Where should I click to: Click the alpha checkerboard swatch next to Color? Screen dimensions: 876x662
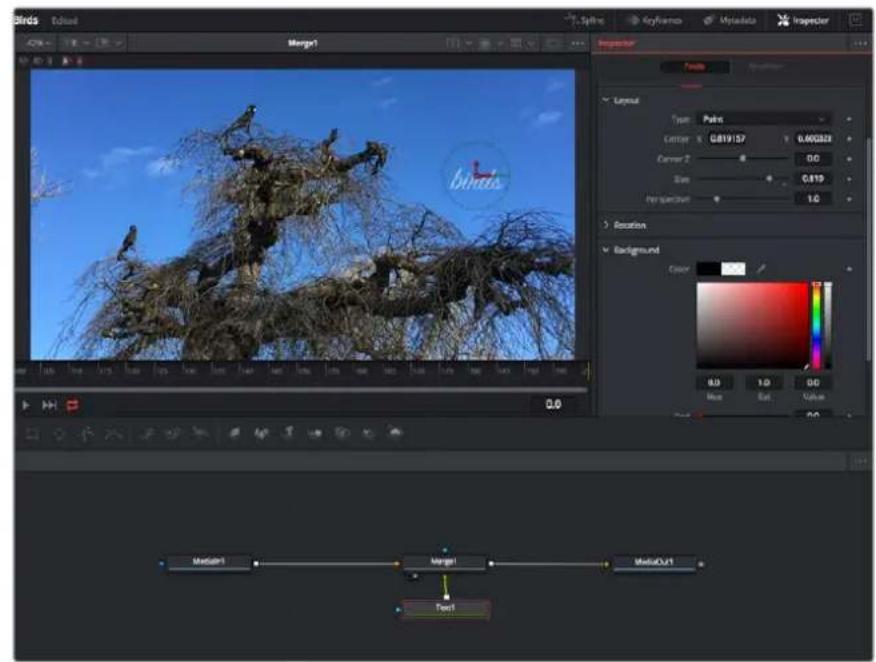pos(733,269)
